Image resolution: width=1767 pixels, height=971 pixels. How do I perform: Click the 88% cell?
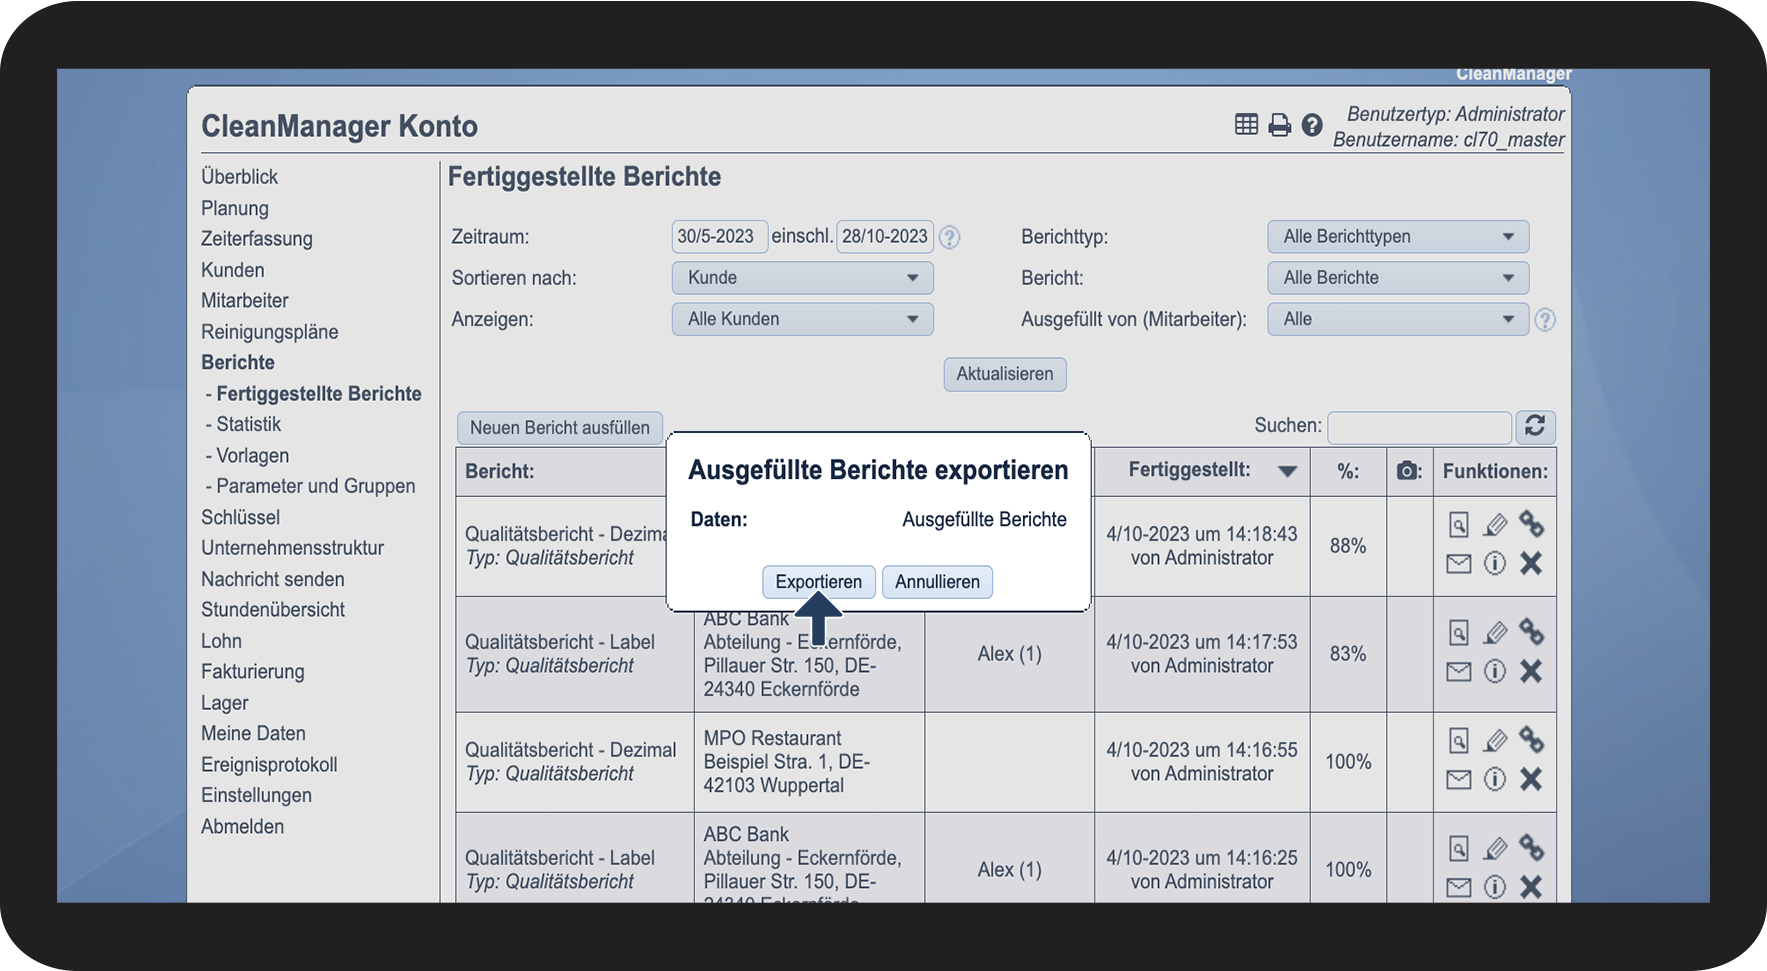pyautogui.click(x=1348, y=546)
